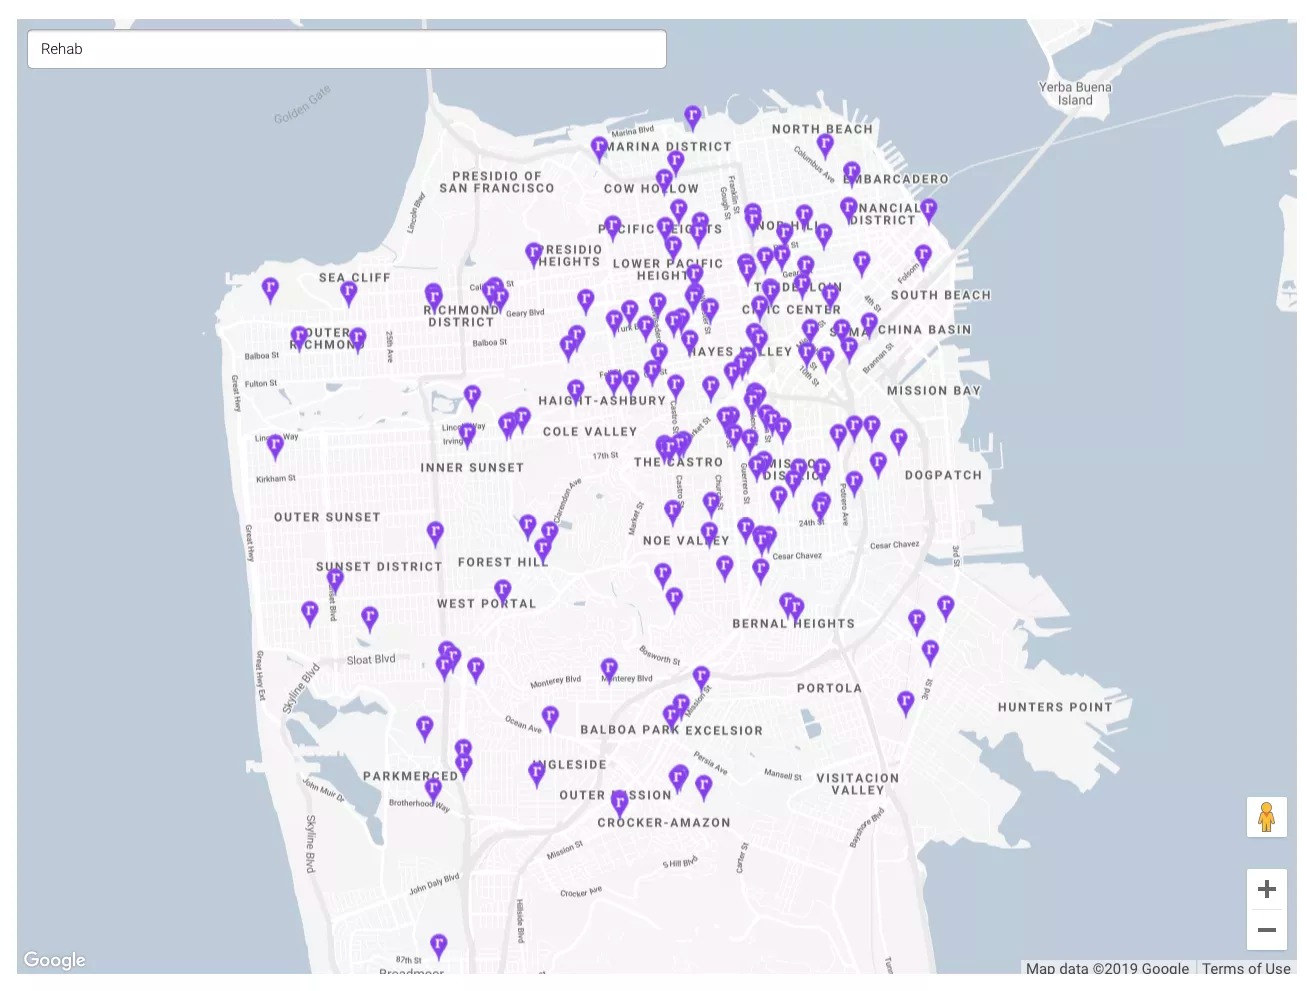Click the Yerba Buena Island label

click(1075, 94)
